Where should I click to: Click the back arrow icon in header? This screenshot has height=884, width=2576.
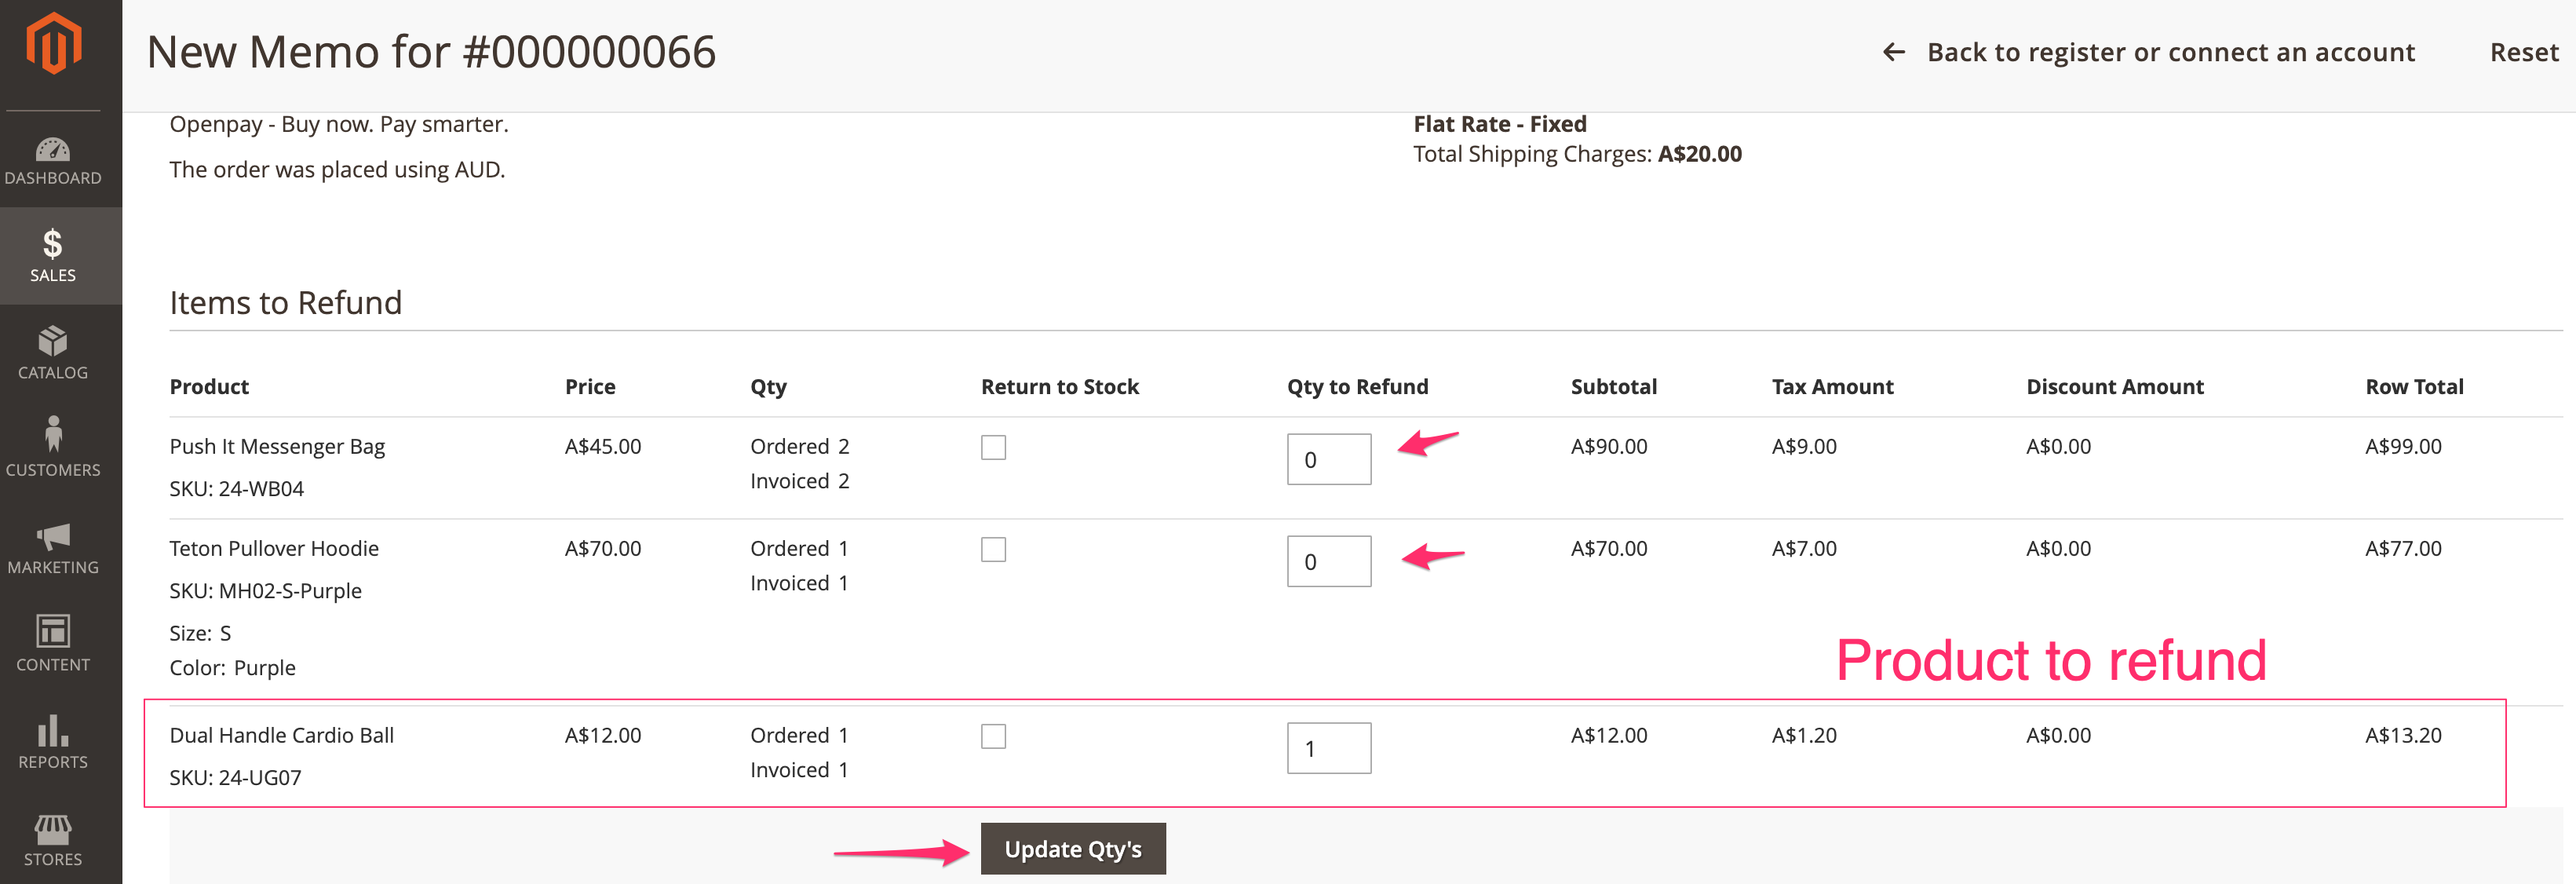[1894, 52]
